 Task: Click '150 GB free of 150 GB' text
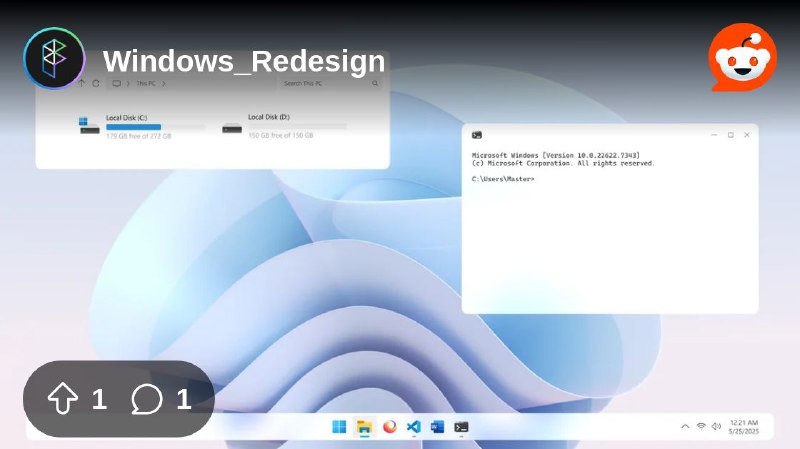[x=281, y=135]
